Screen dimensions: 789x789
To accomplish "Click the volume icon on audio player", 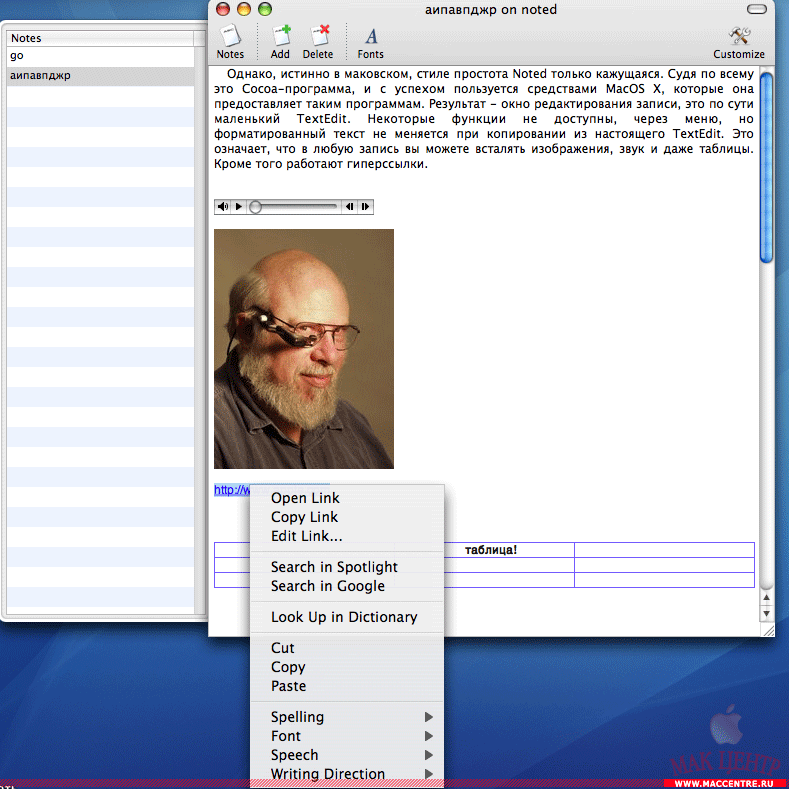I will click(222, 206).
